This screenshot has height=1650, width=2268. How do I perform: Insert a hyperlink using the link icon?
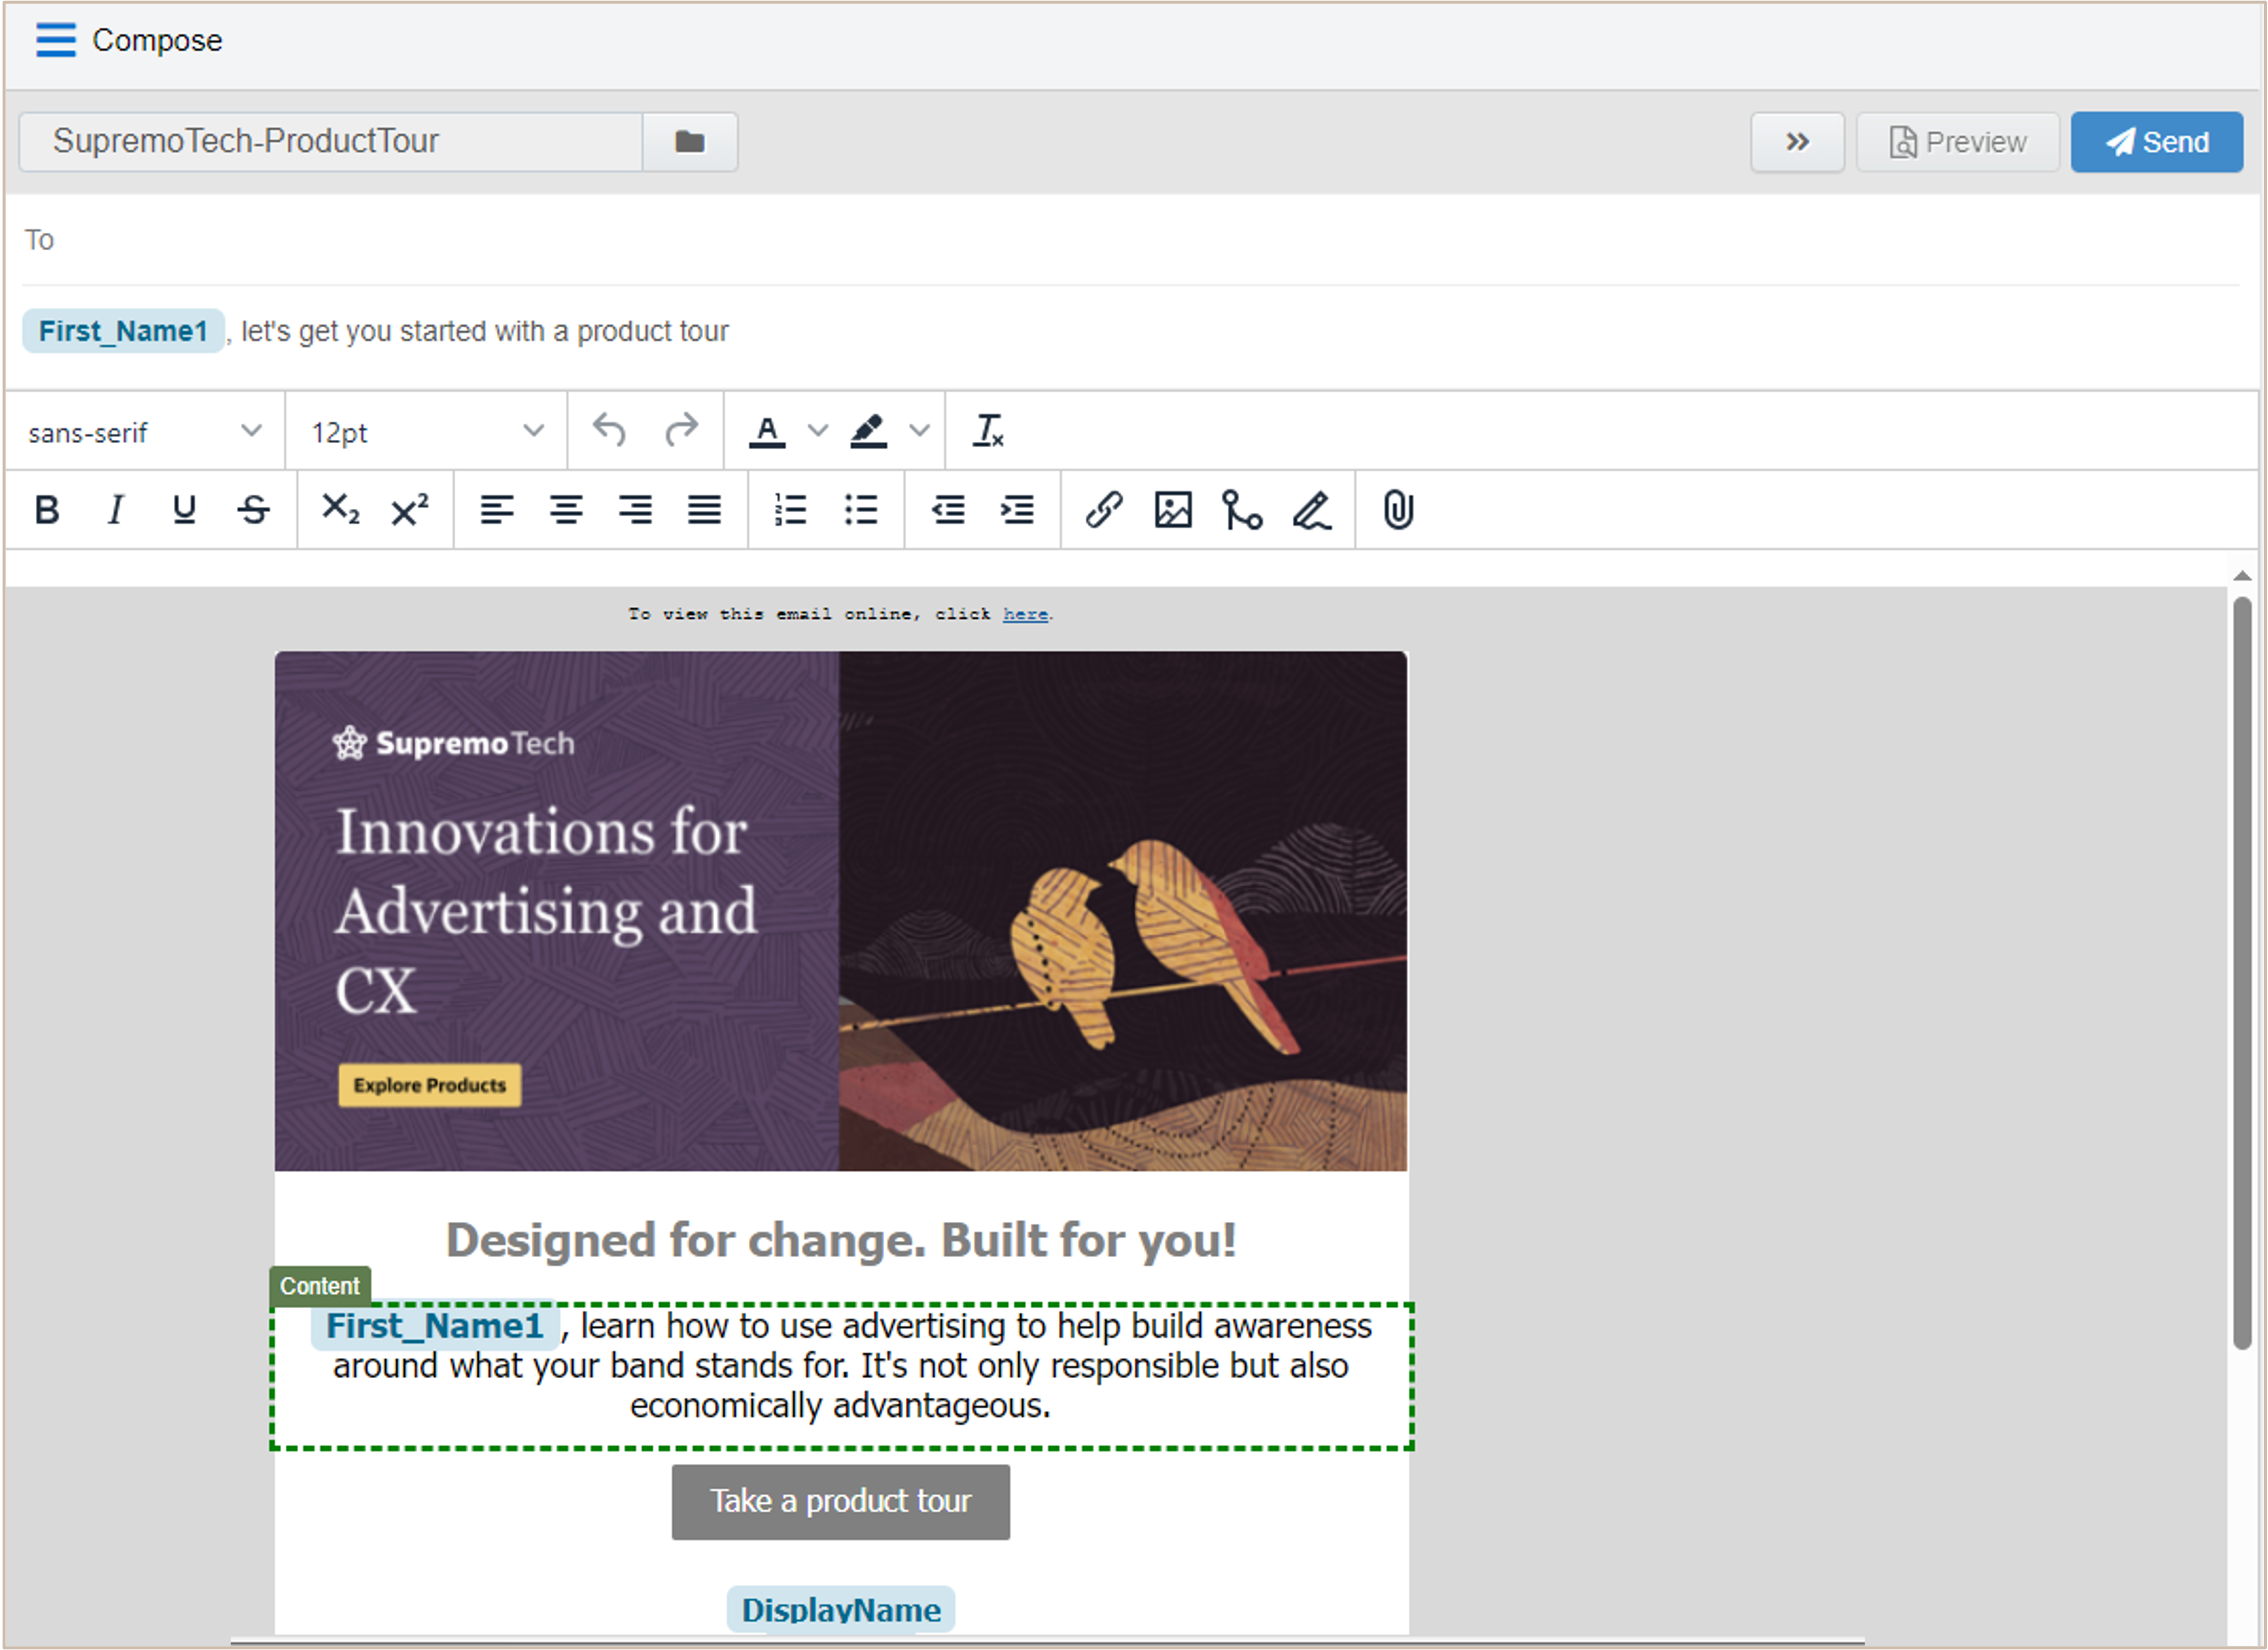1104,510
